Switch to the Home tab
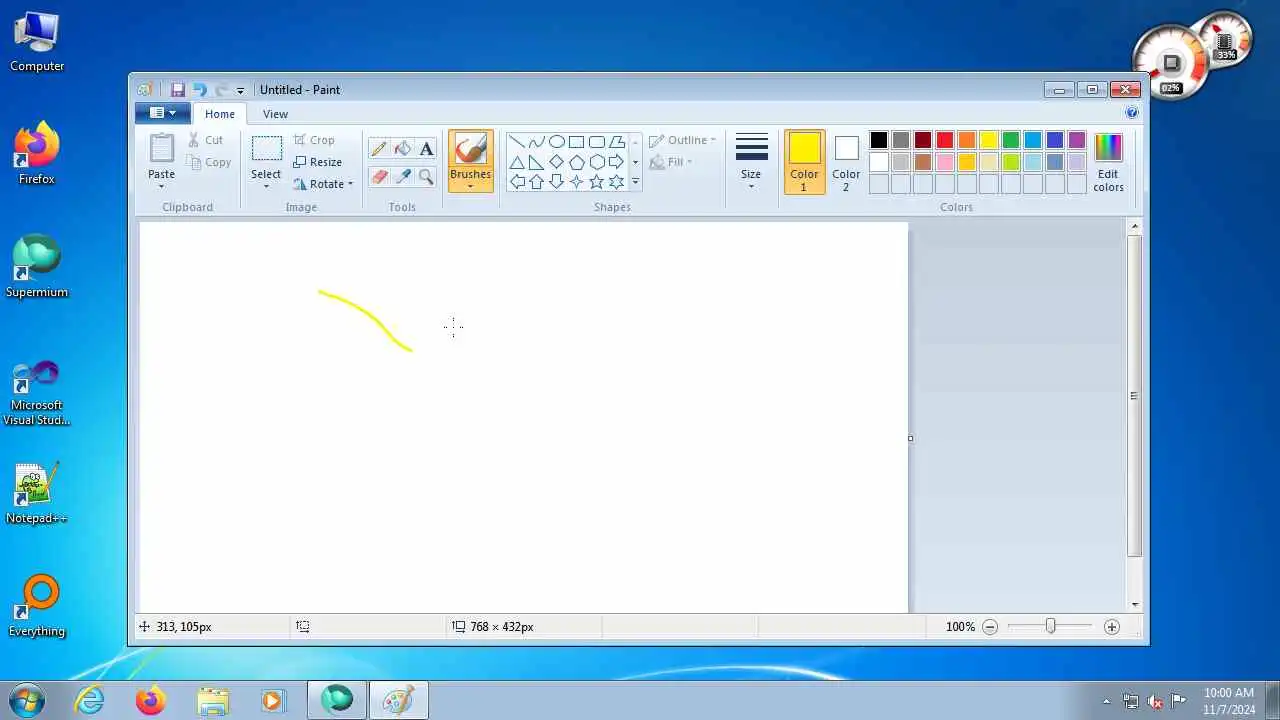The height and width of the screenshot is (720, 1280). coord(220,114)
